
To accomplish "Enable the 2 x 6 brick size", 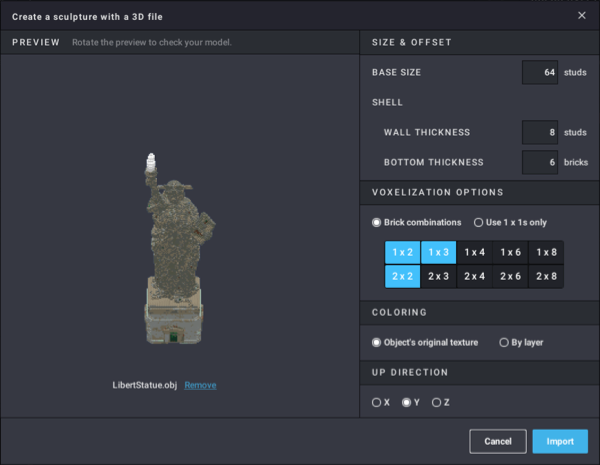I will (x=510, y=276).
